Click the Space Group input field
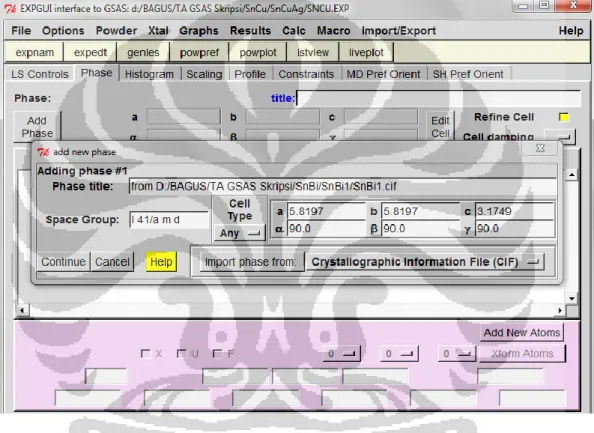This screenshot has height=433, width=594. coord(169,220)
